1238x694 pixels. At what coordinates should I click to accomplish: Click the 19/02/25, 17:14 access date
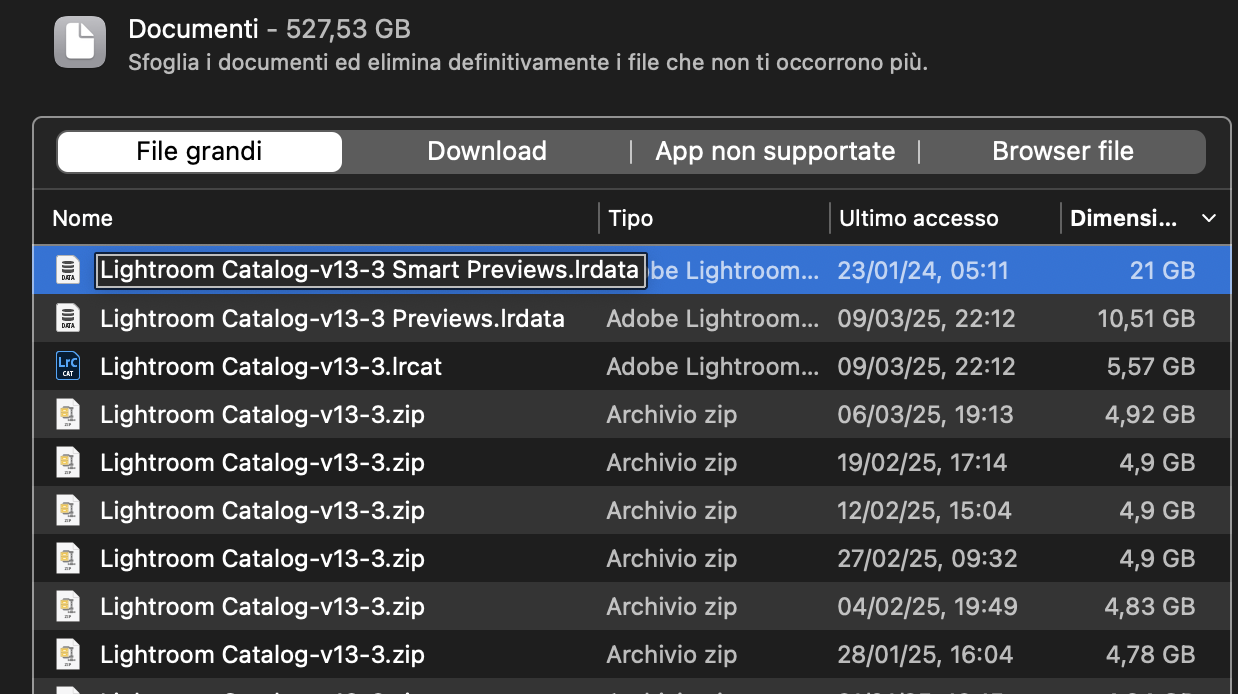922,462
